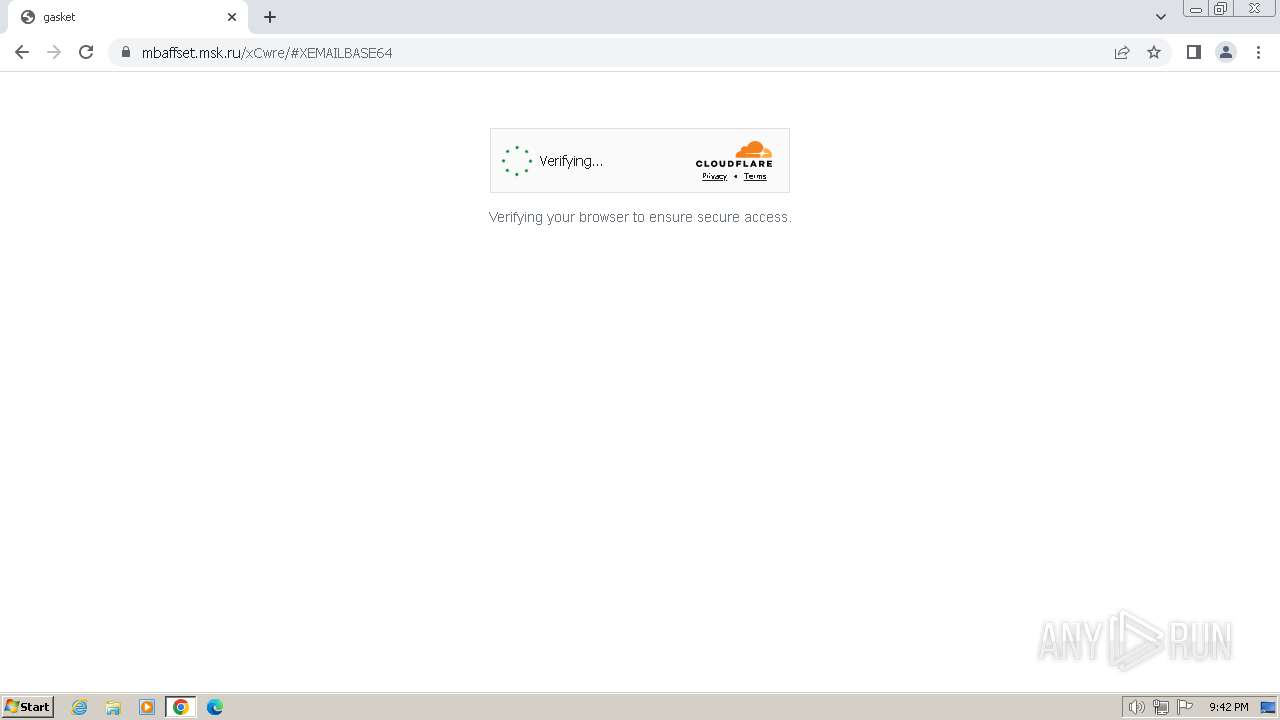Open the volume control in the system tray
The width and height of the screenshot is (1280, 720).
click(x=1137, y=707)
